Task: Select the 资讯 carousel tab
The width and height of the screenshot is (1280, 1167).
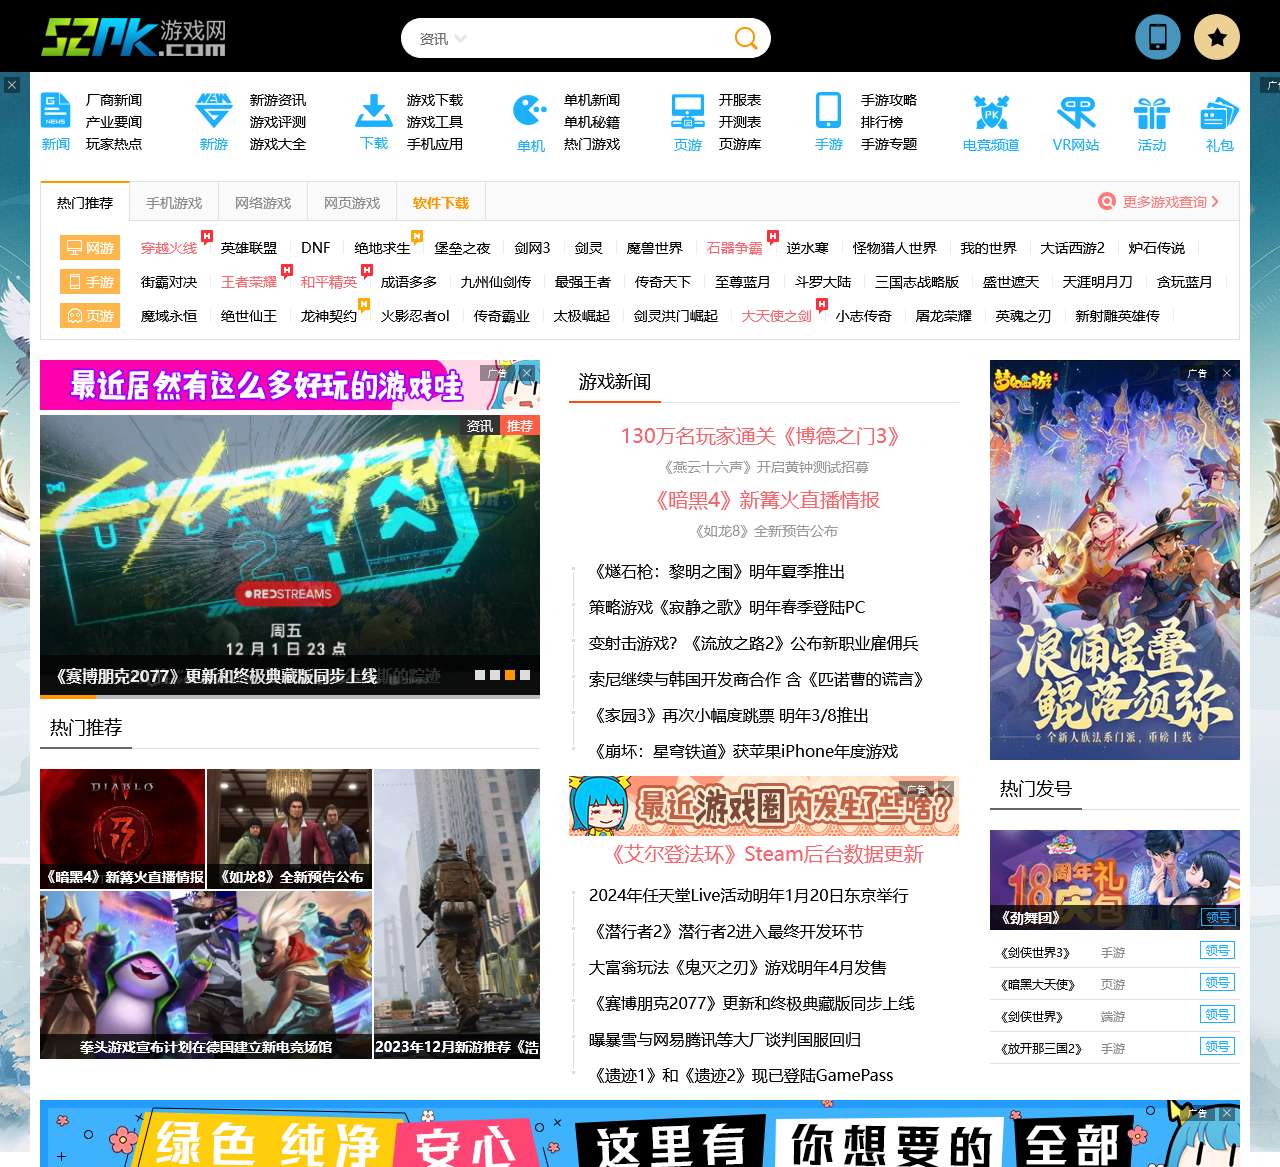Action: coord(480,426)
